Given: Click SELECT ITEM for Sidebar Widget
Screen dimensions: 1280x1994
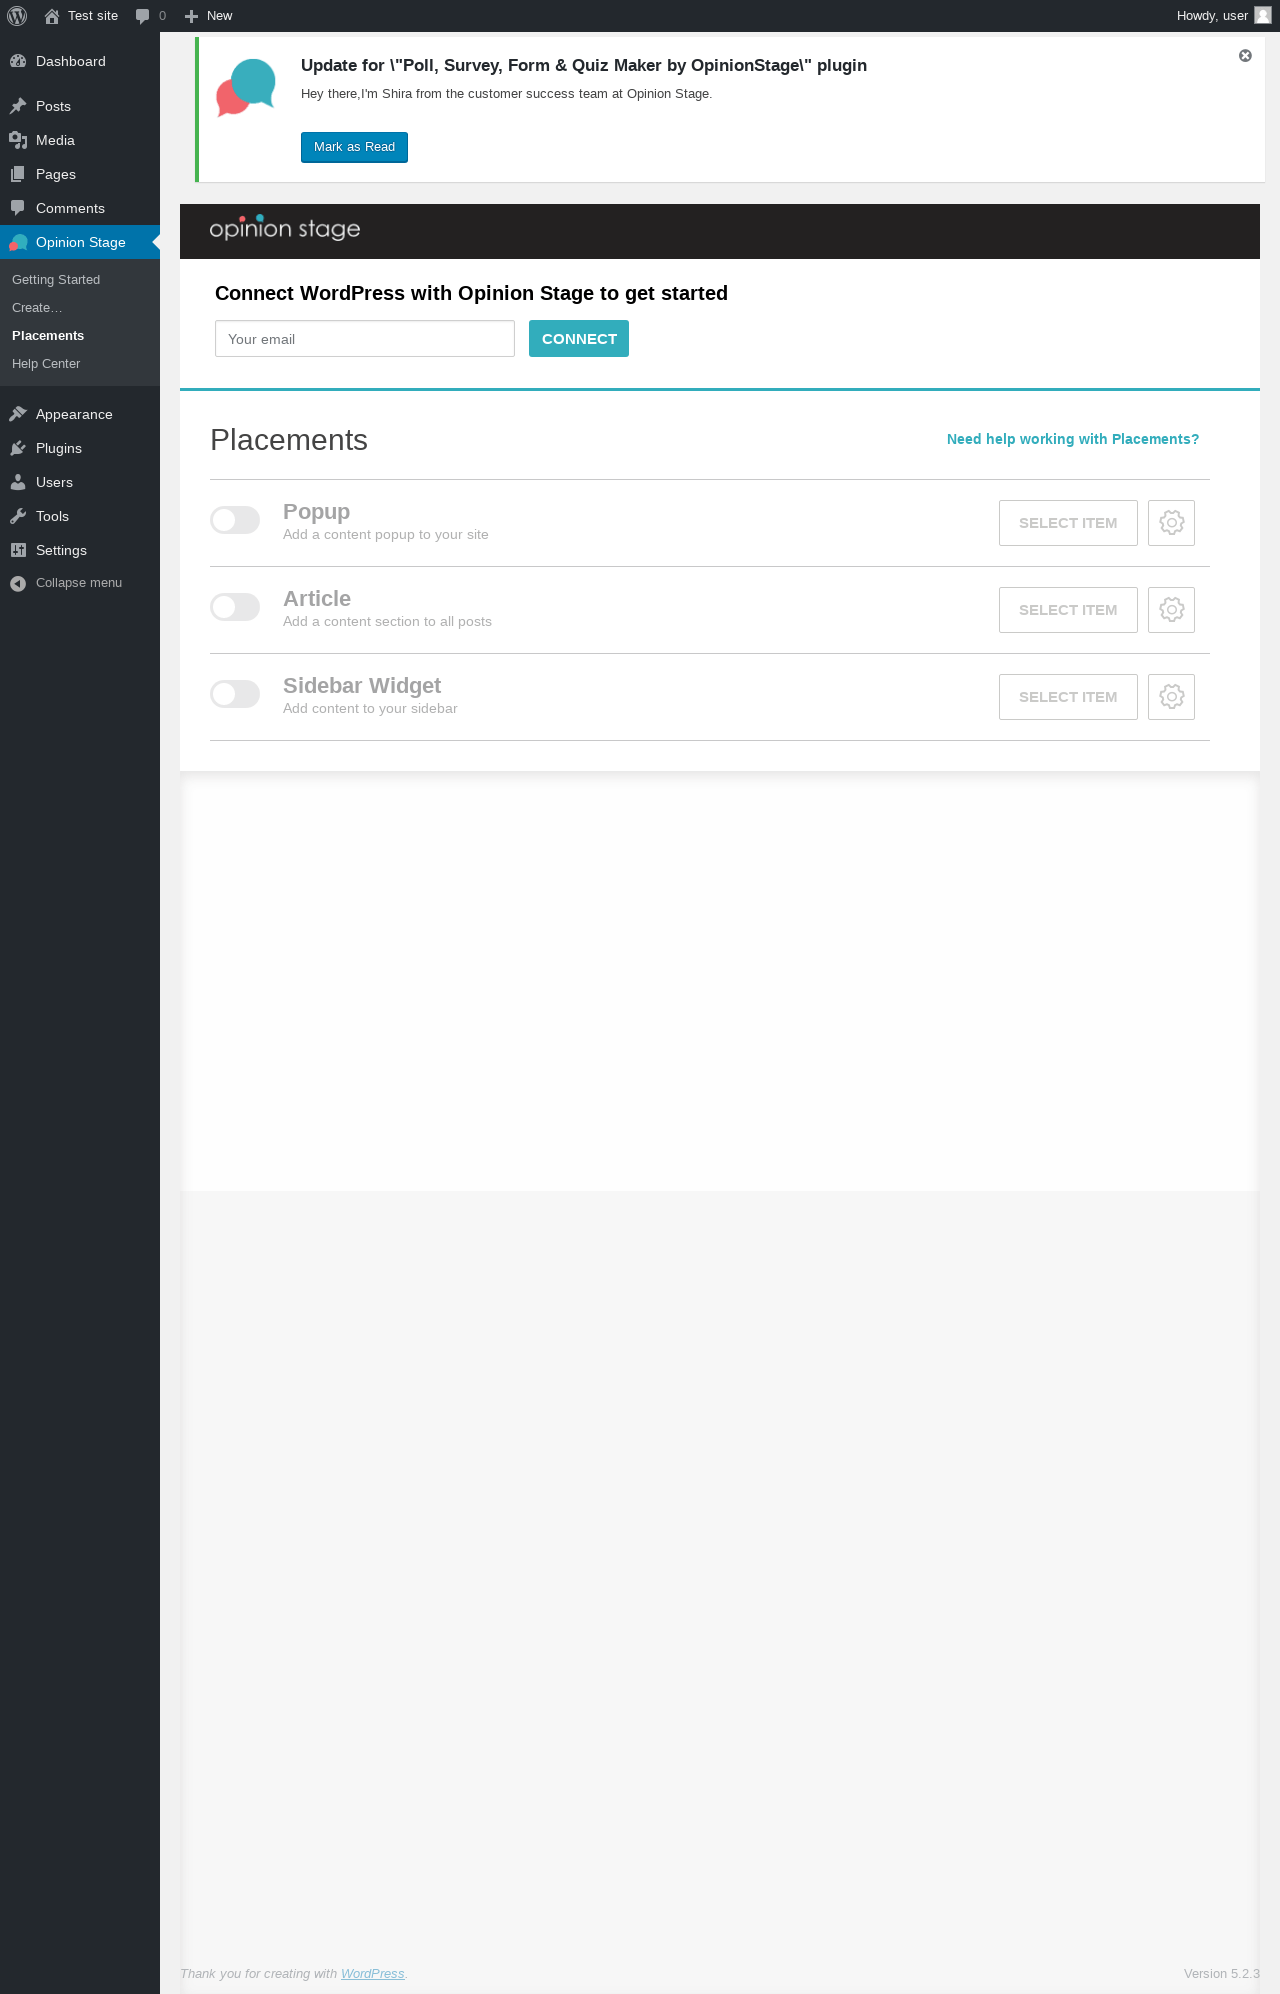Looking at the screenshot, I should click(x=1068, y=697).
